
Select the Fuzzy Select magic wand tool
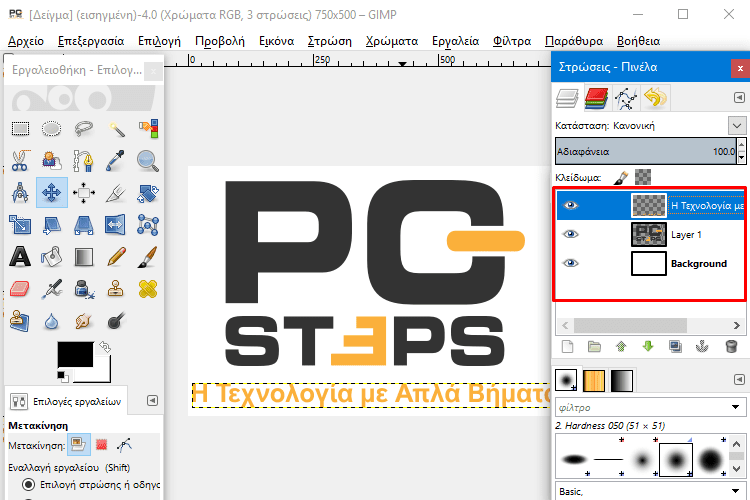click(116, 128)
